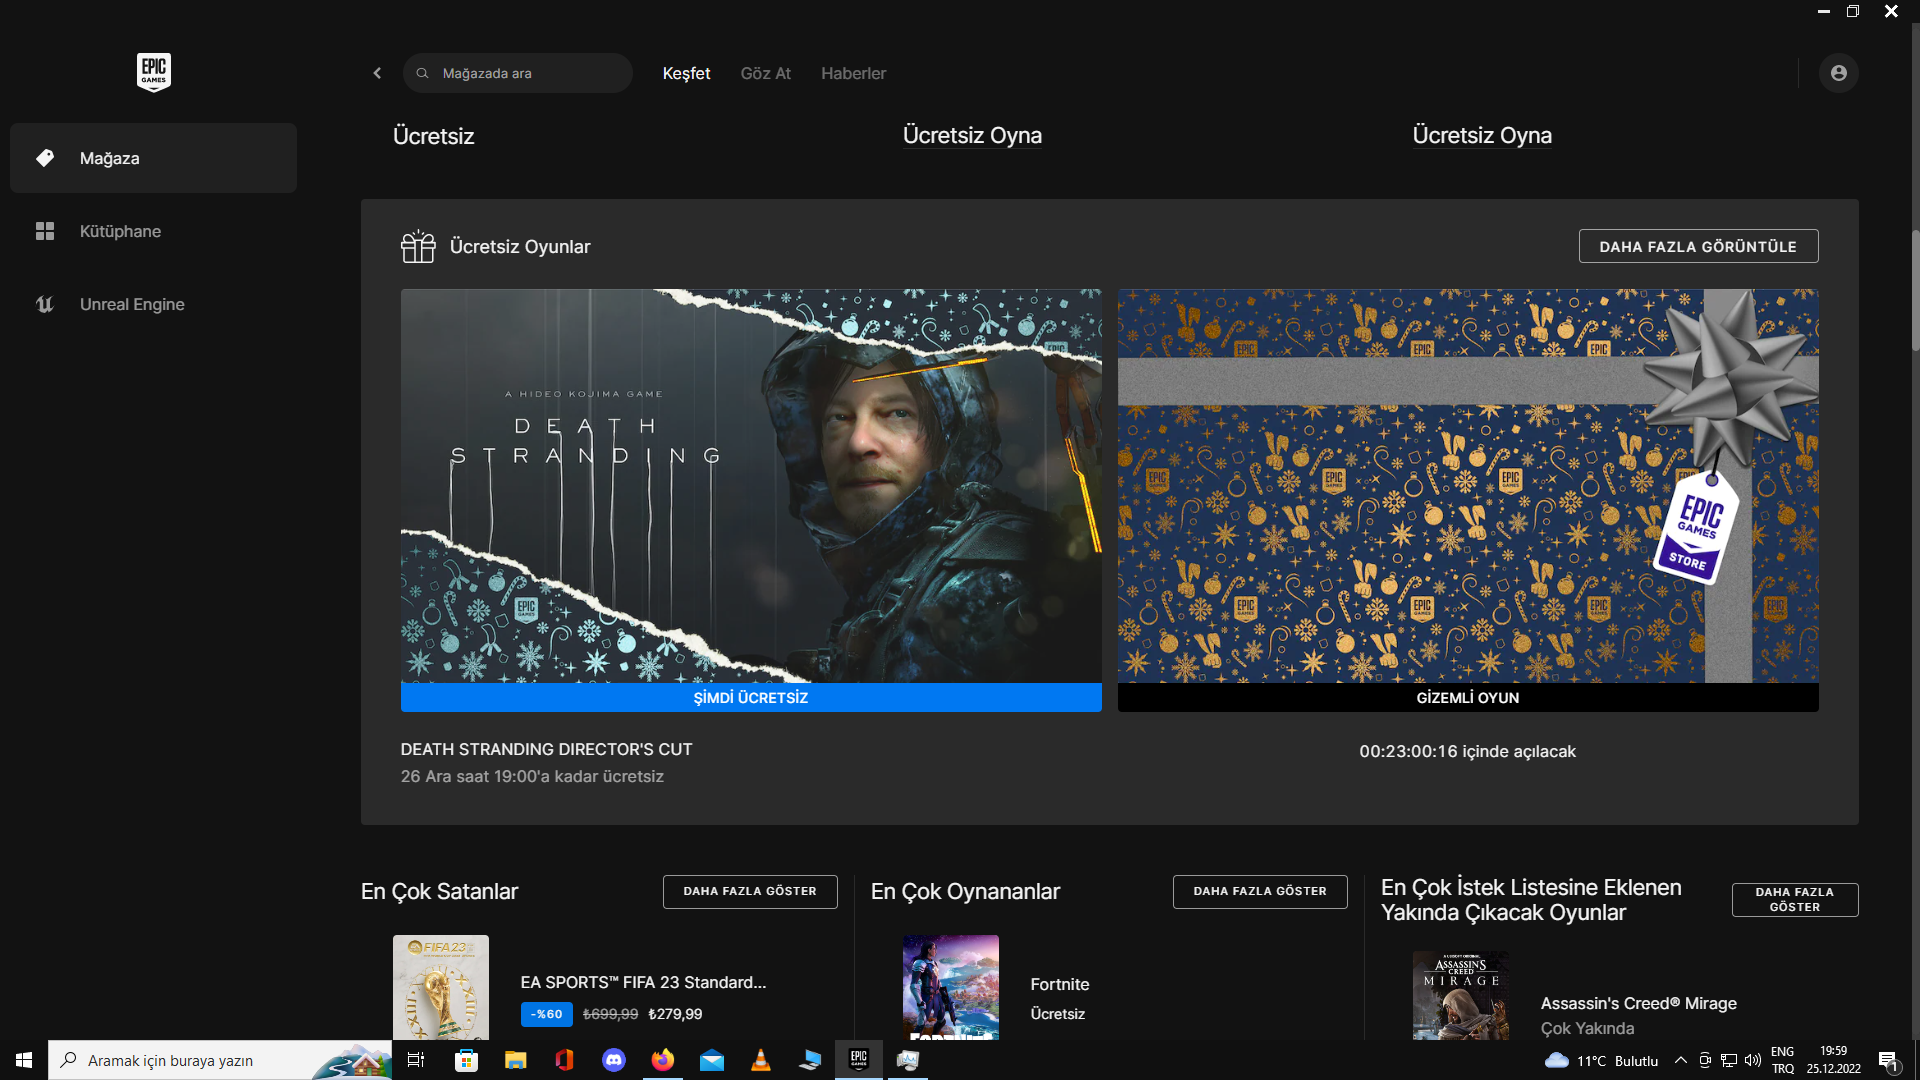Viewport: 1920px width, 1080px height.
Task: Open Assassin's Creed Mirage cover thumbnail
Action: coord(1461,995)
